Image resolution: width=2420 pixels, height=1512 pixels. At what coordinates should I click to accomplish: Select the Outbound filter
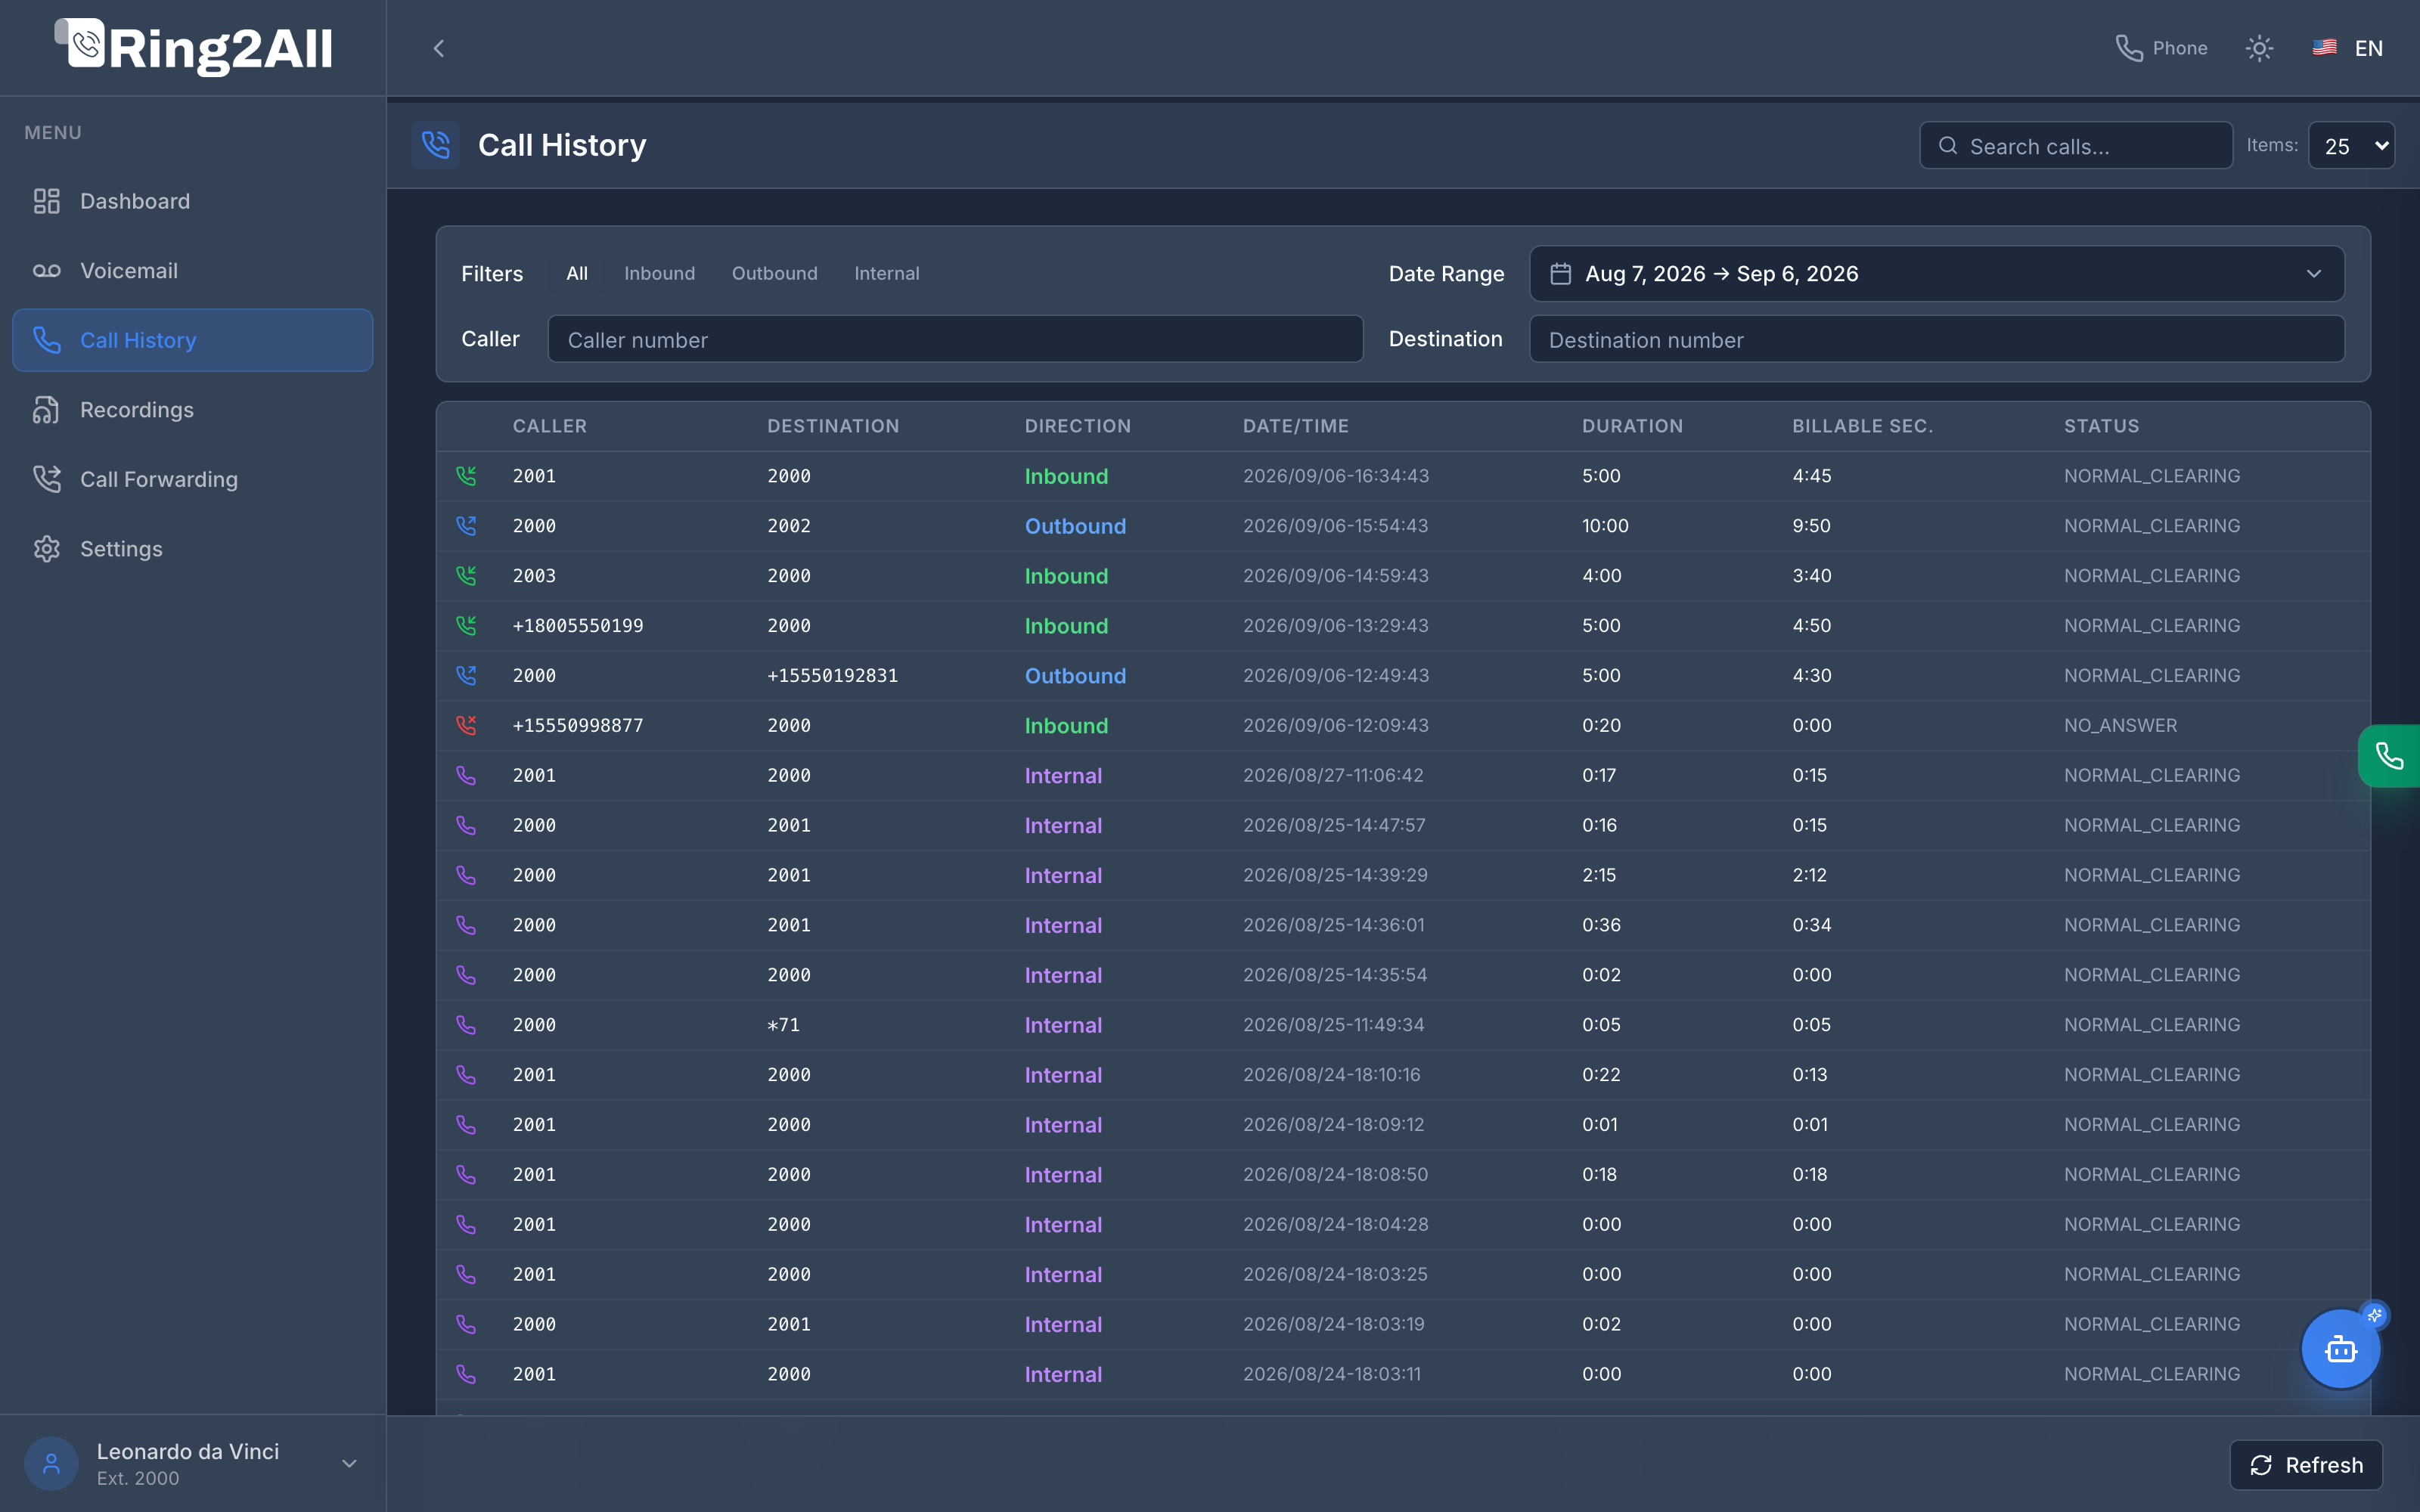pos(774,273)
